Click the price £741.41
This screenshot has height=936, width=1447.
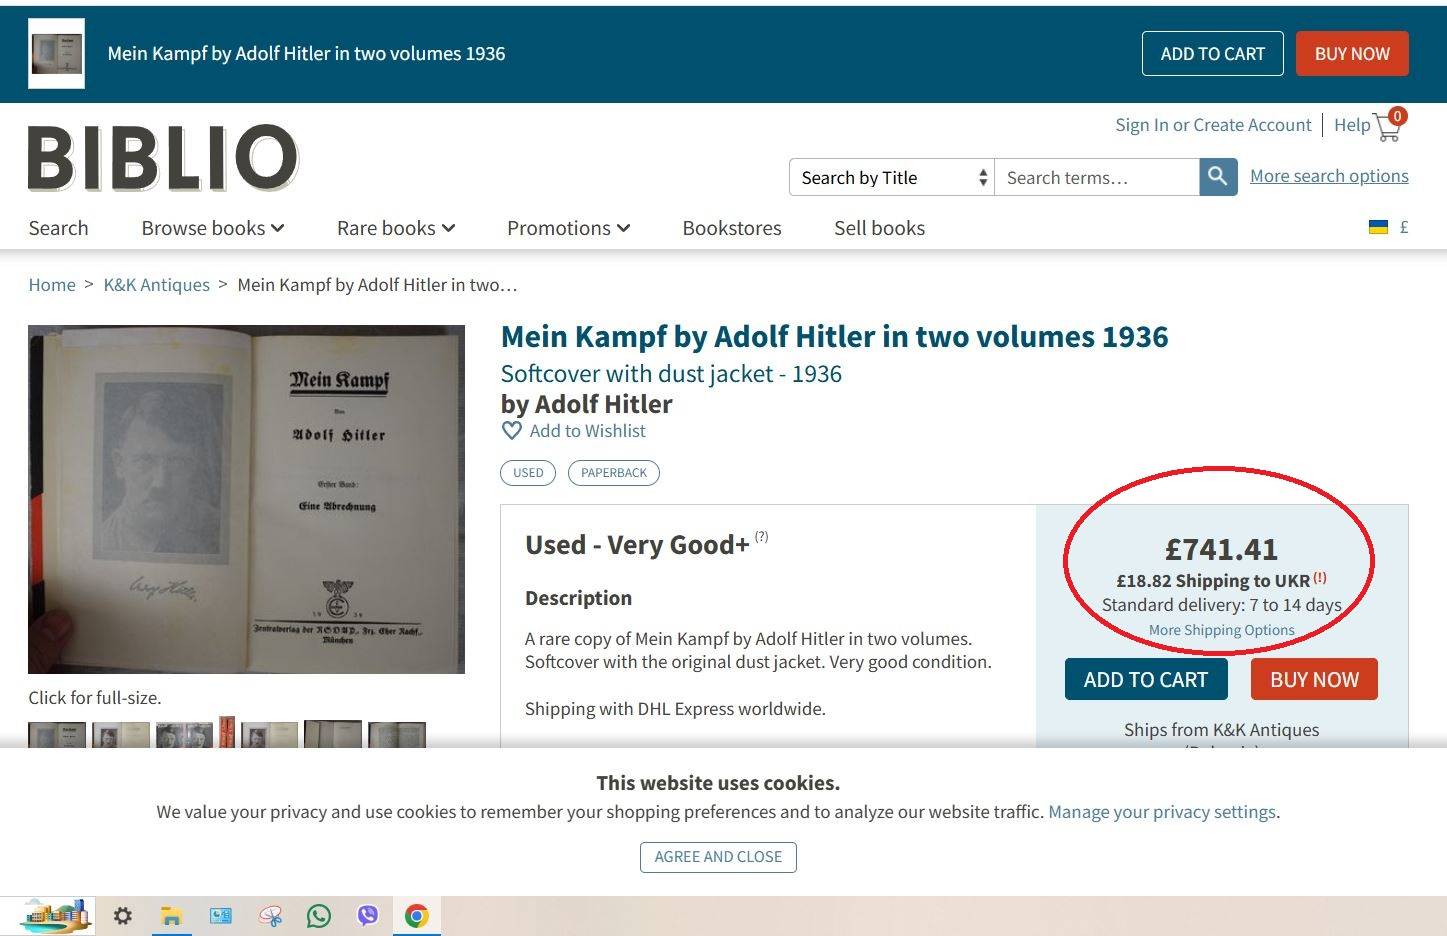pos(1221,549)
